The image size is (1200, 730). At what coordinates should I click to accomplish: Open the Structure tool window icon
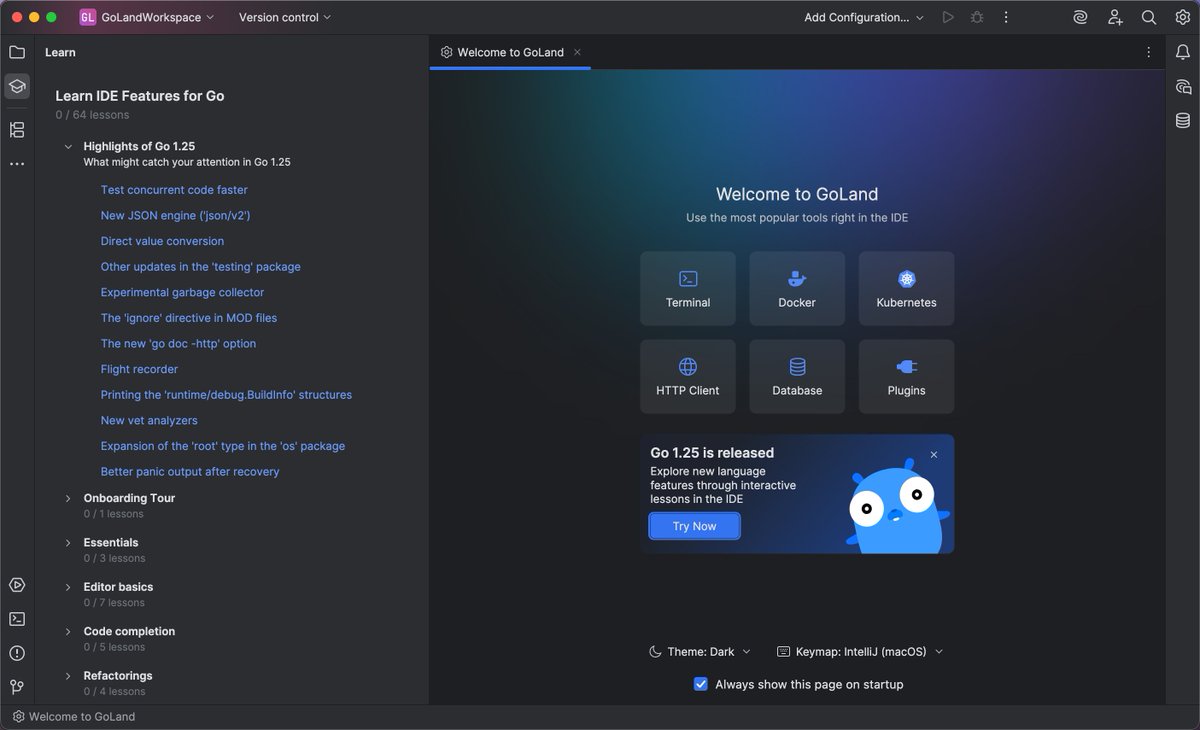(x=17, y=130)
